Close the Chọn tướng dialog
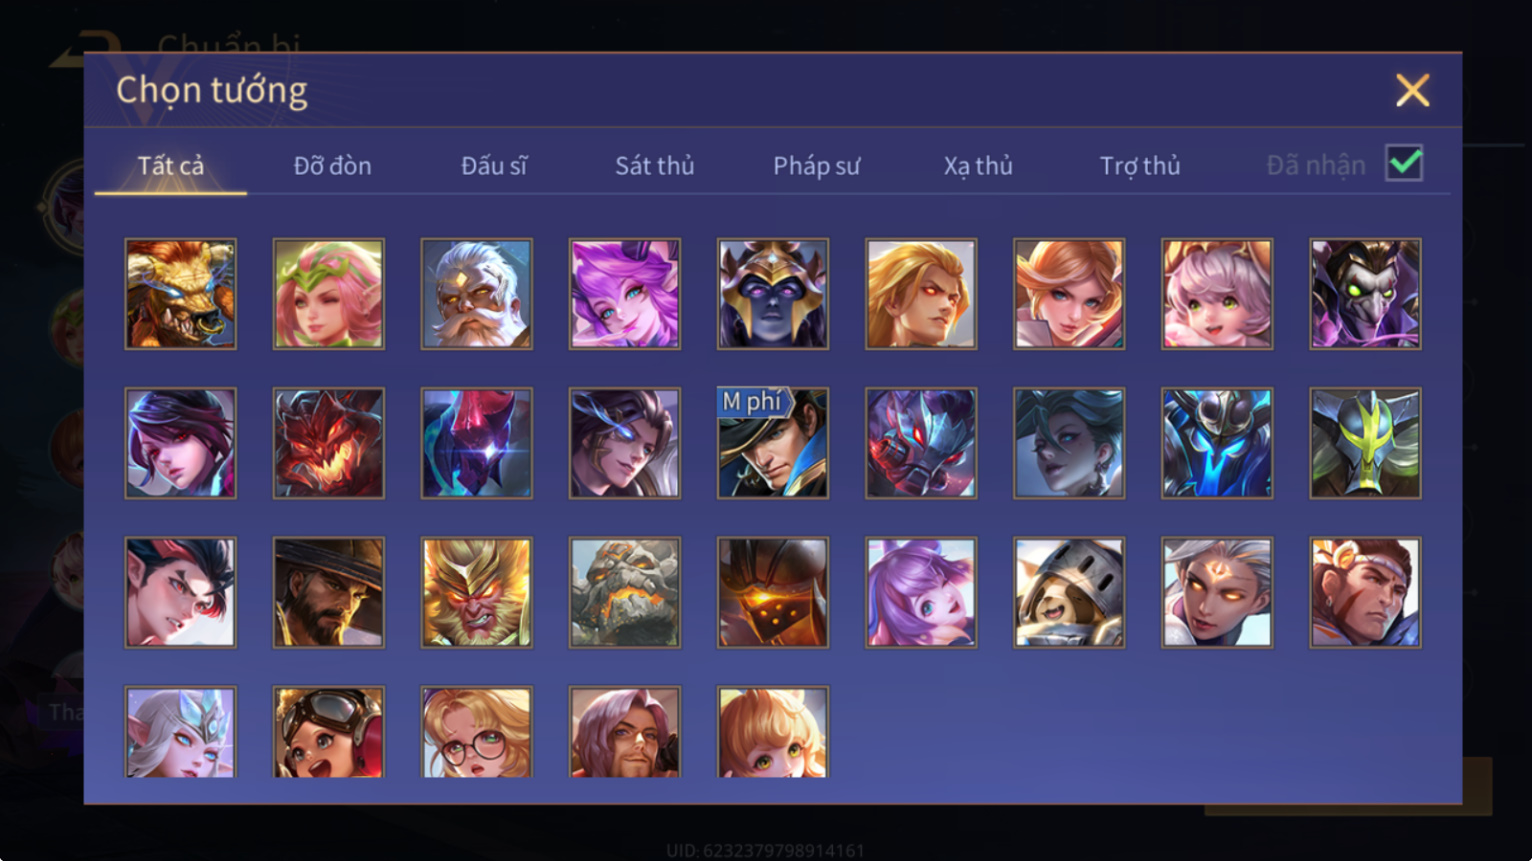The height and width of the screenshot is (861, 1532). 1412,91
